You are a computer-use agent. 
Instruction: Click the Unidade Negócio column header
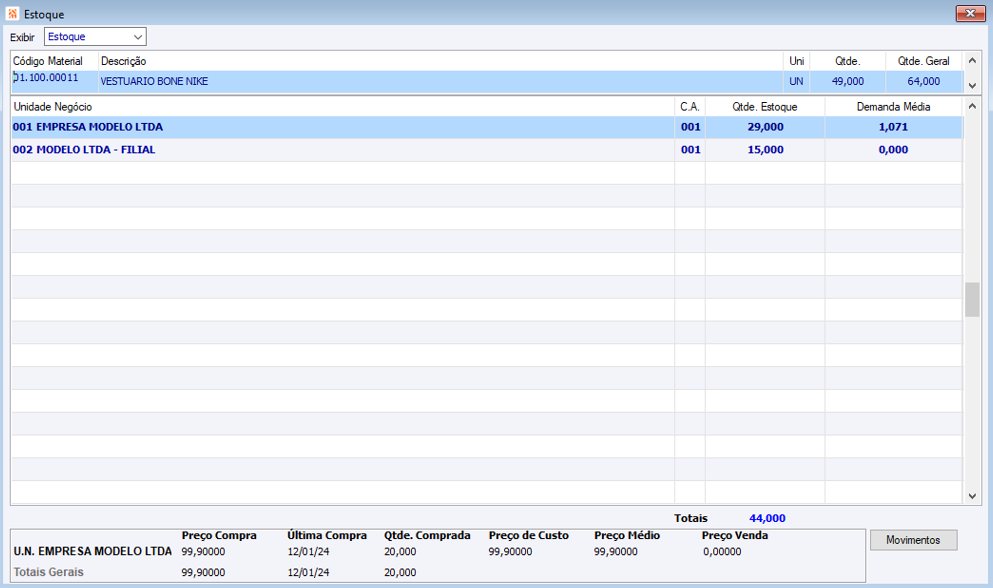[53, 106]
